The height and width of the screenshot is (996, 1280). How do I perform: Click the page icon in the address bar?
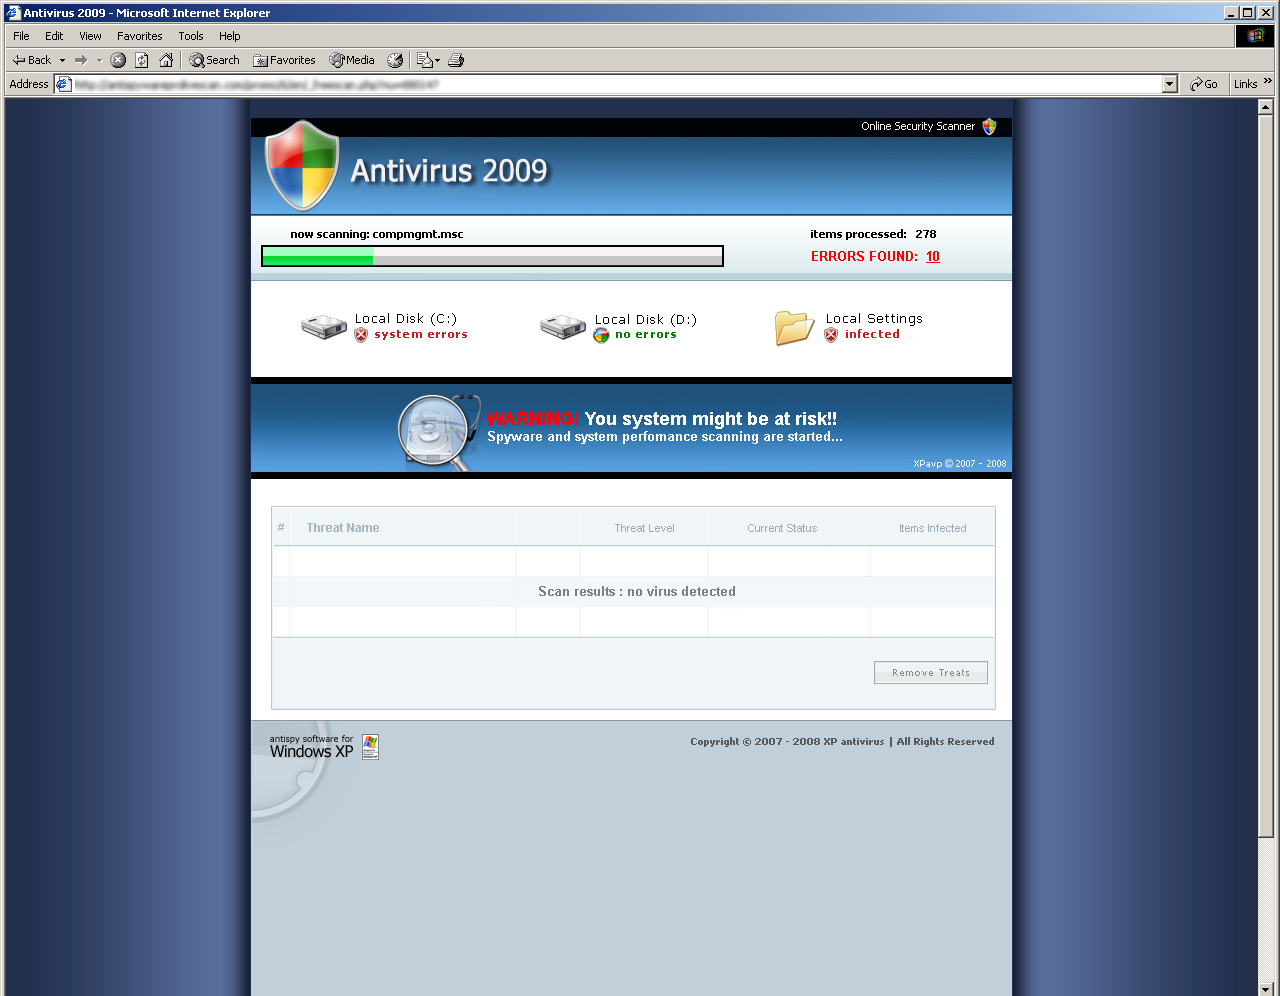tap(64, 84)
